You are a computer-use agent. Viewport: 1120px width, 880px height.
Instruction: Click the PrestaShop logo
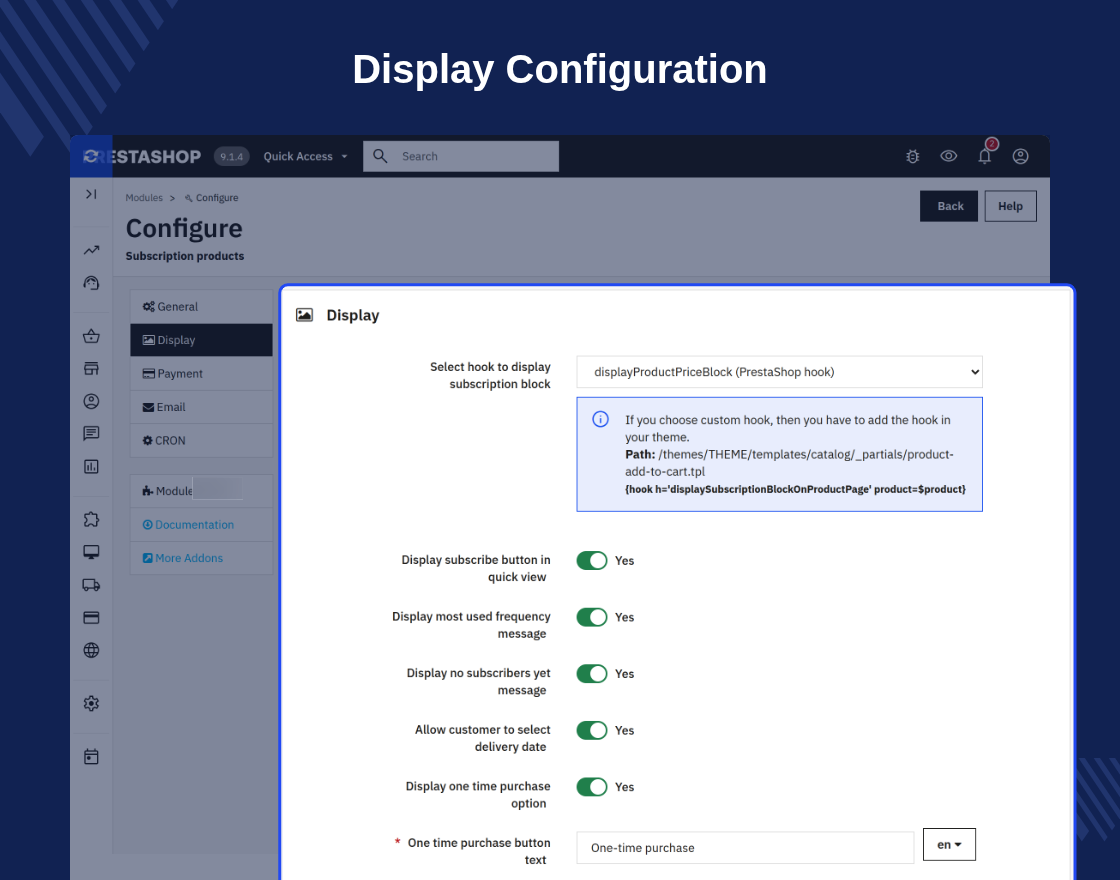142,156
